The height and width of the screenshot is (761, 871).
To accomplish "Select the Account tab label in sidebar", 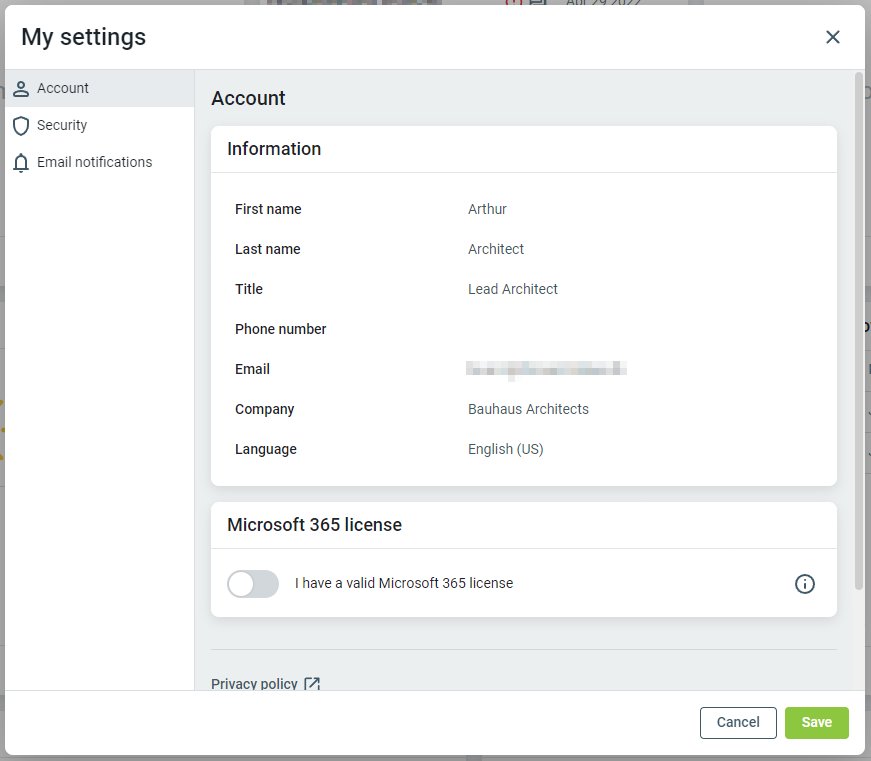I will pyautogui.click(x=63, y=89).
